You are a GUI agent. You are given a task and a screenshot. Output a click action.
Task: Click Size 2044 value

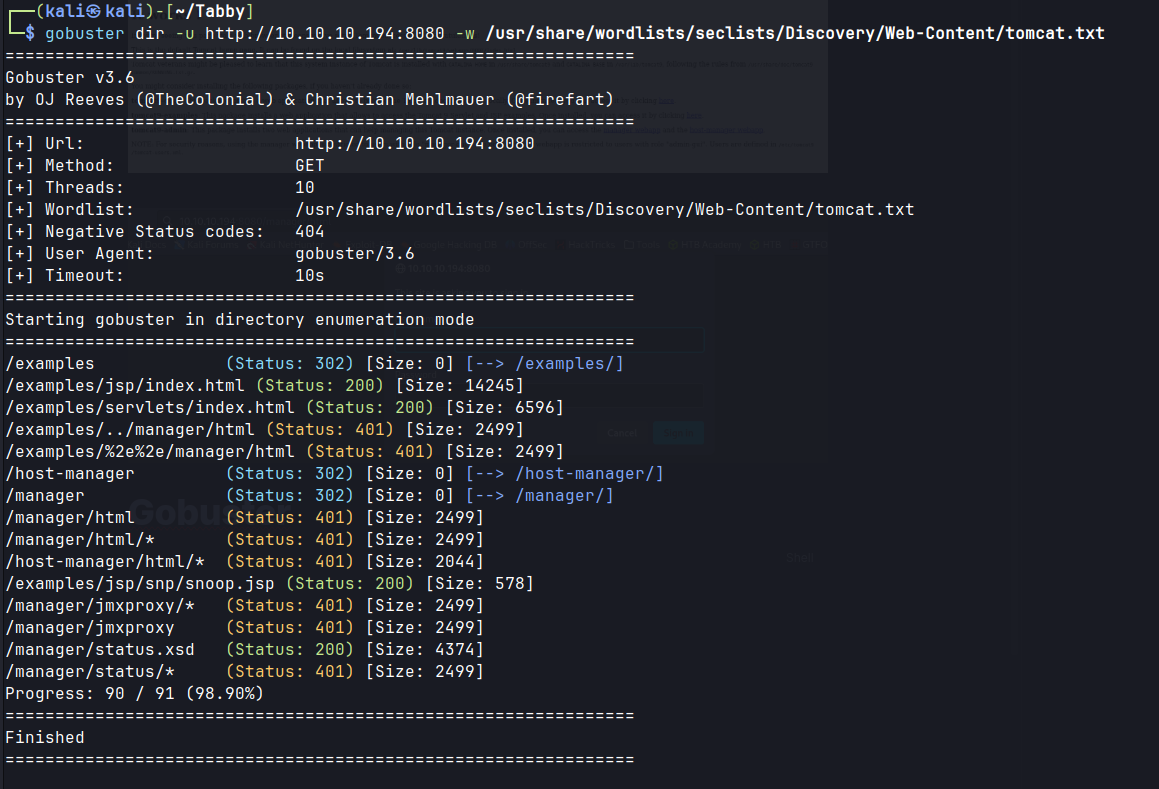pos(455,562)
